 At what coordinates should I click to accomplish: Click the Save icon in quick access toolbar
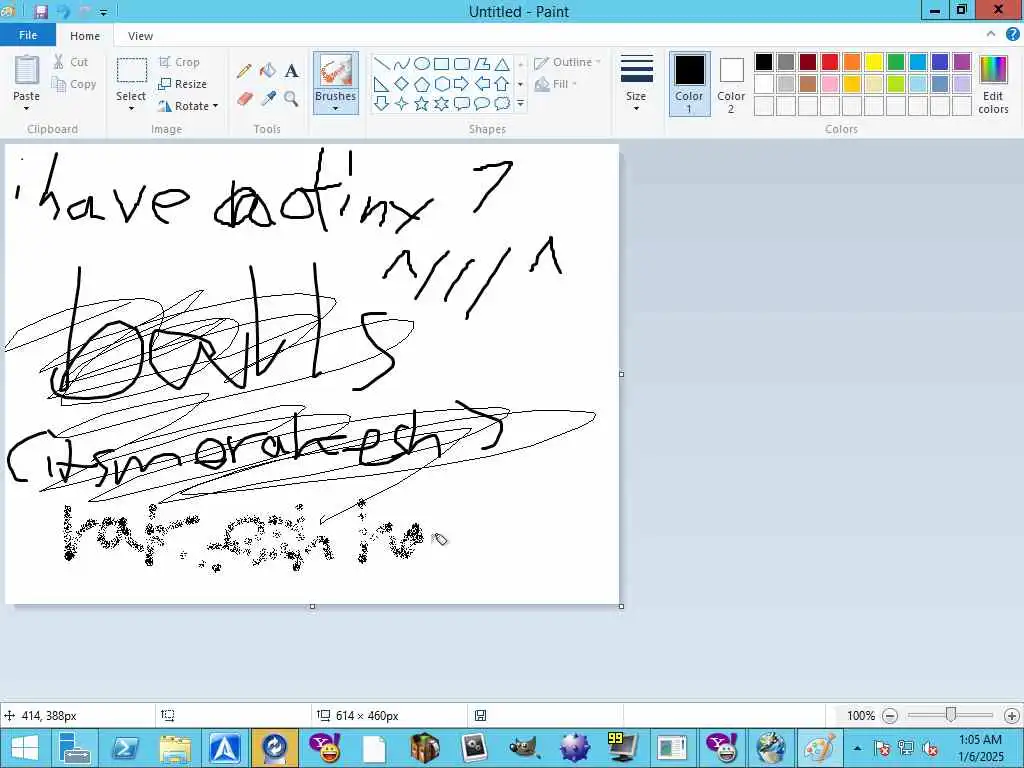coord(41,11)
